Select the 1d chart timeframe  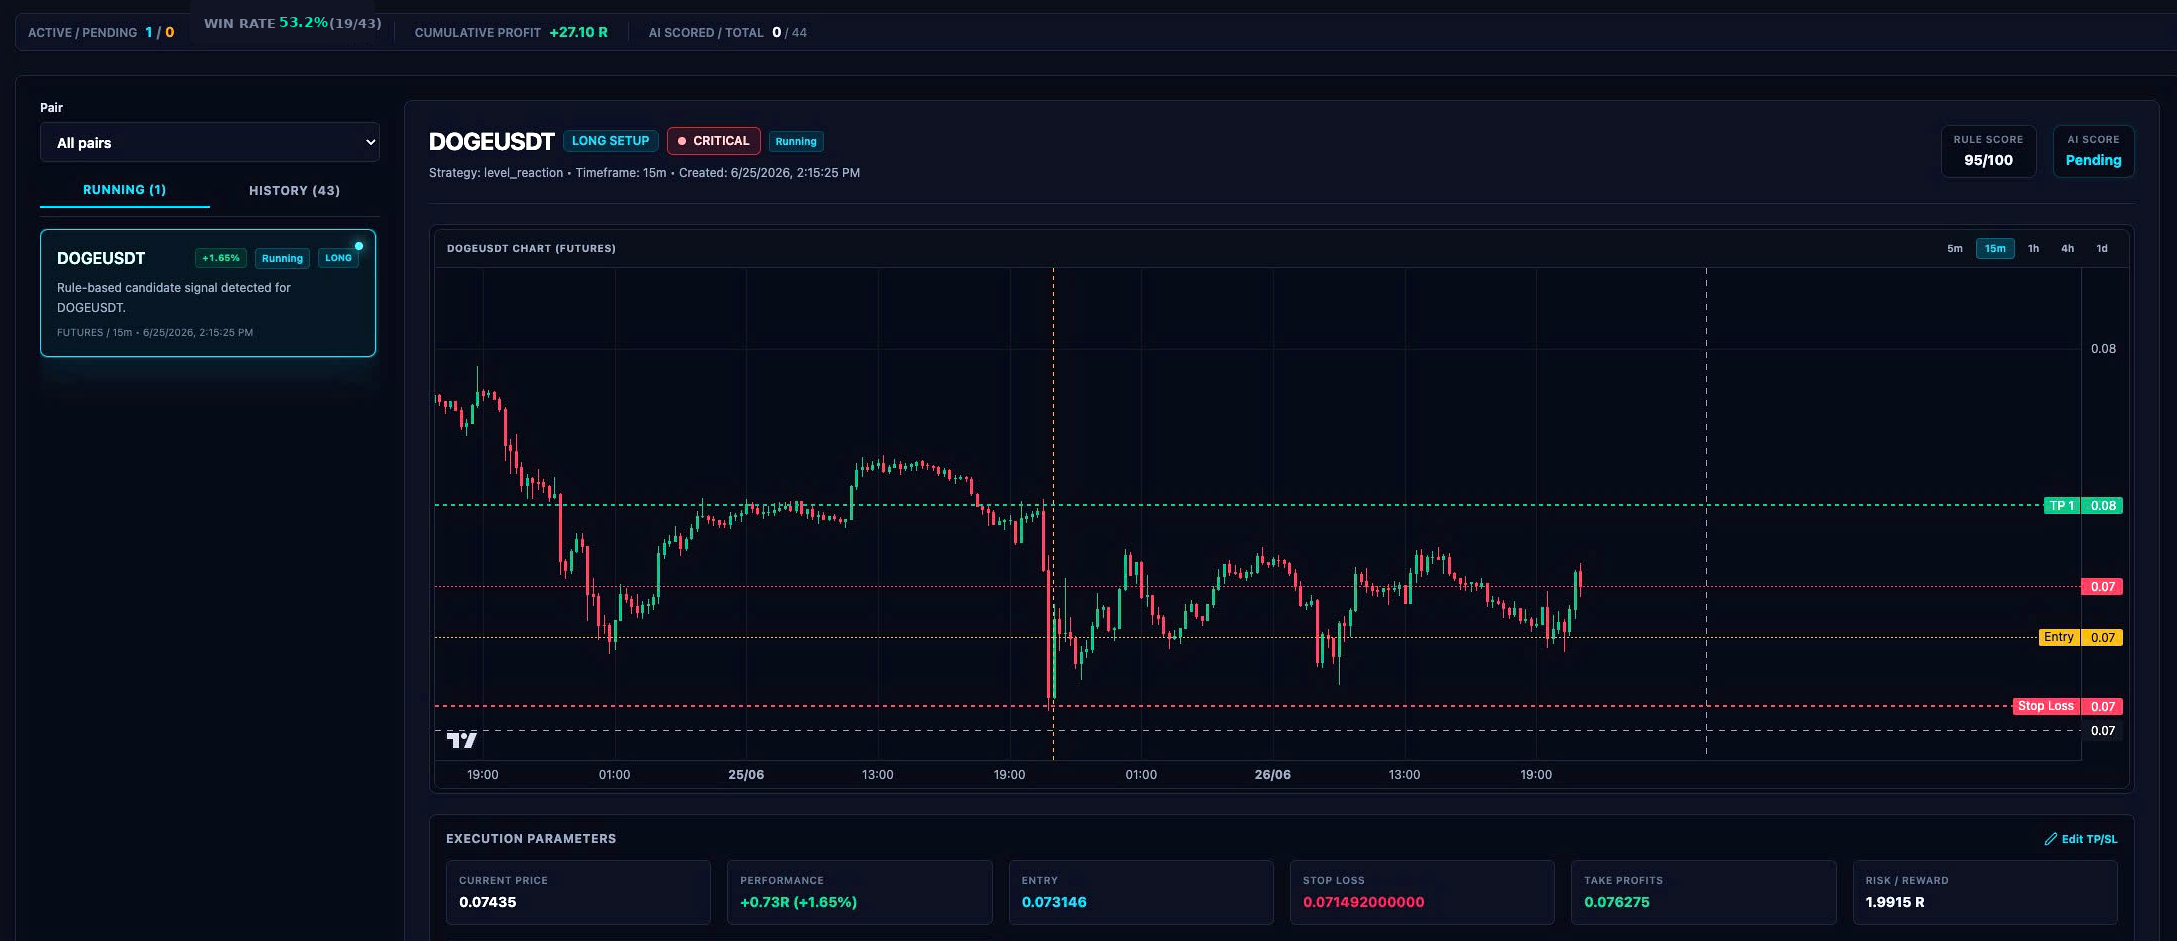(x=2102, y=249)
